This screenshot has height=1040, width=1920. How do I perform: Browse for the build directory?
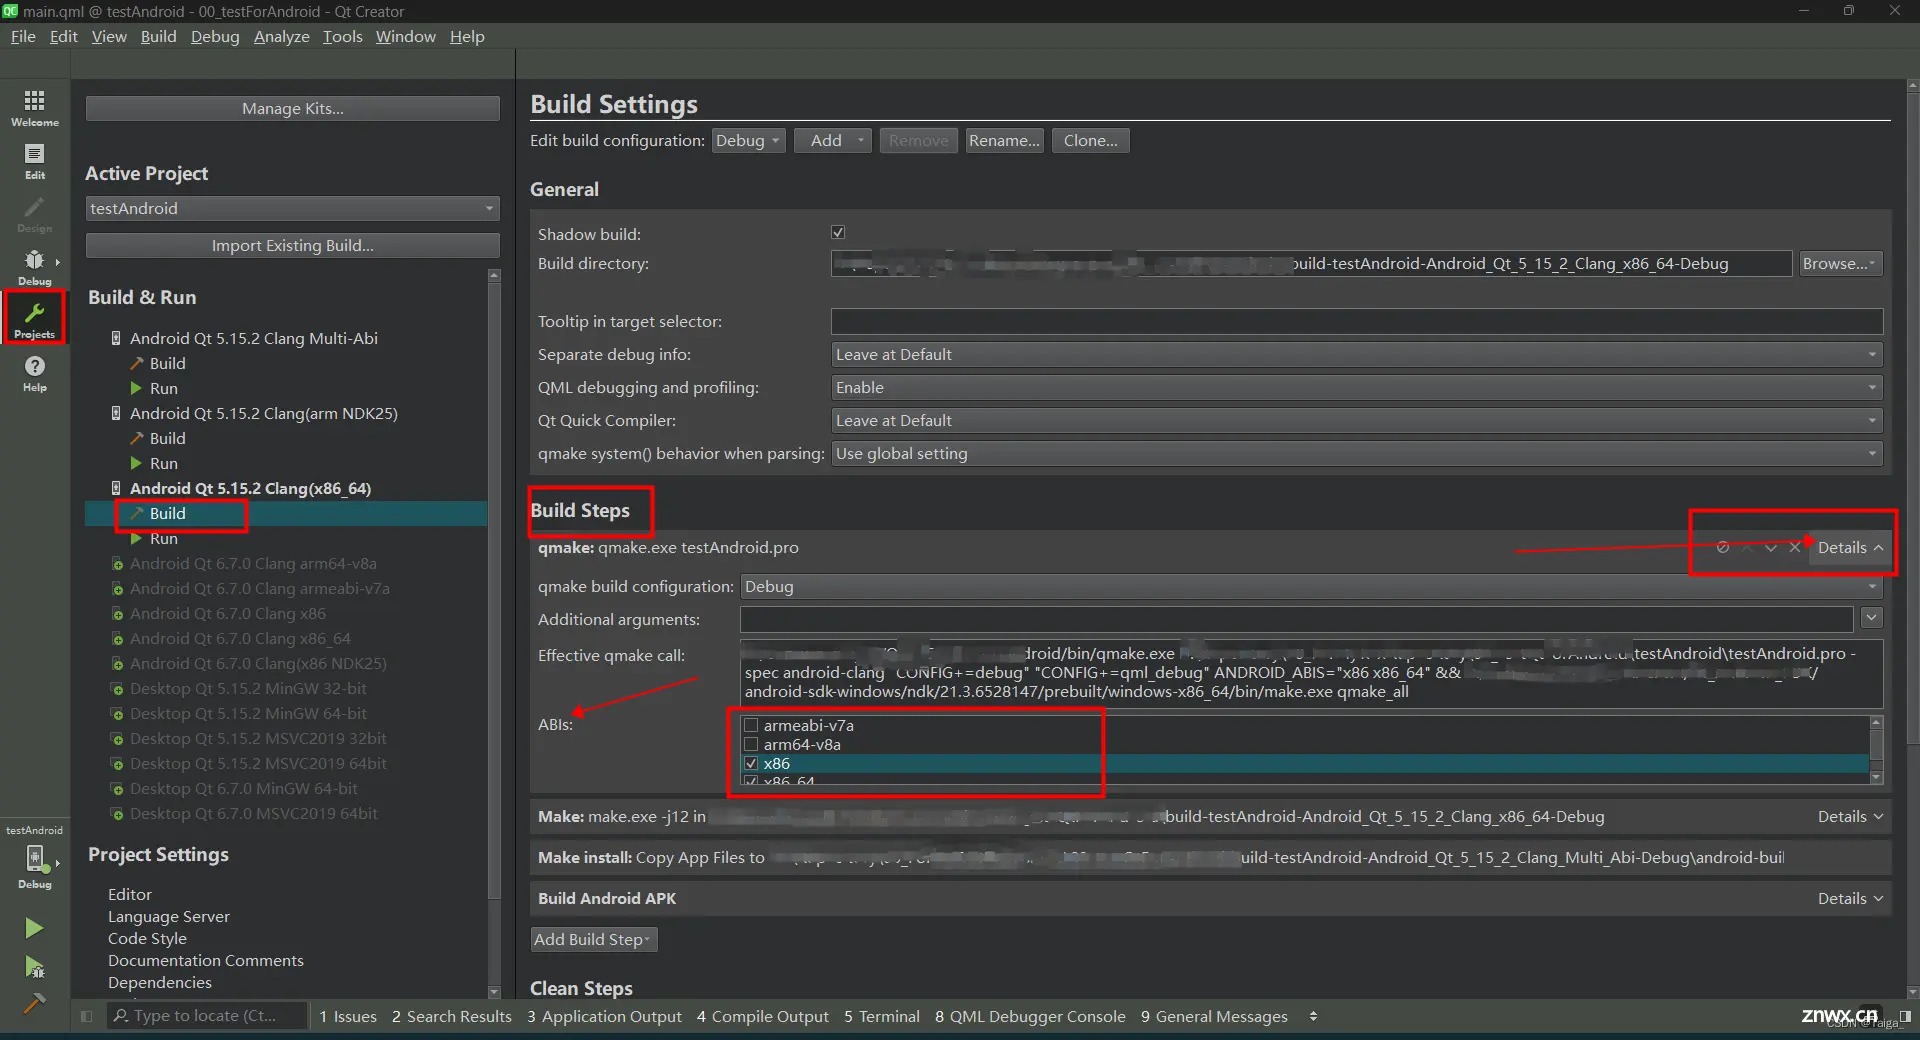tap(1840, 264)
